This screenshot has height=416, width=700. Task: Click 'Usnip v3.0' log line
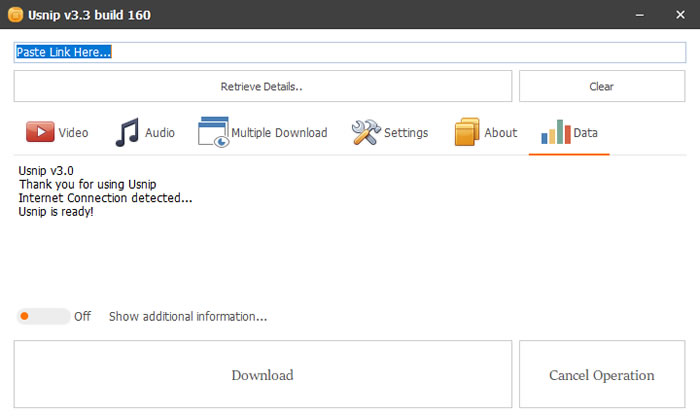(46, 171)
